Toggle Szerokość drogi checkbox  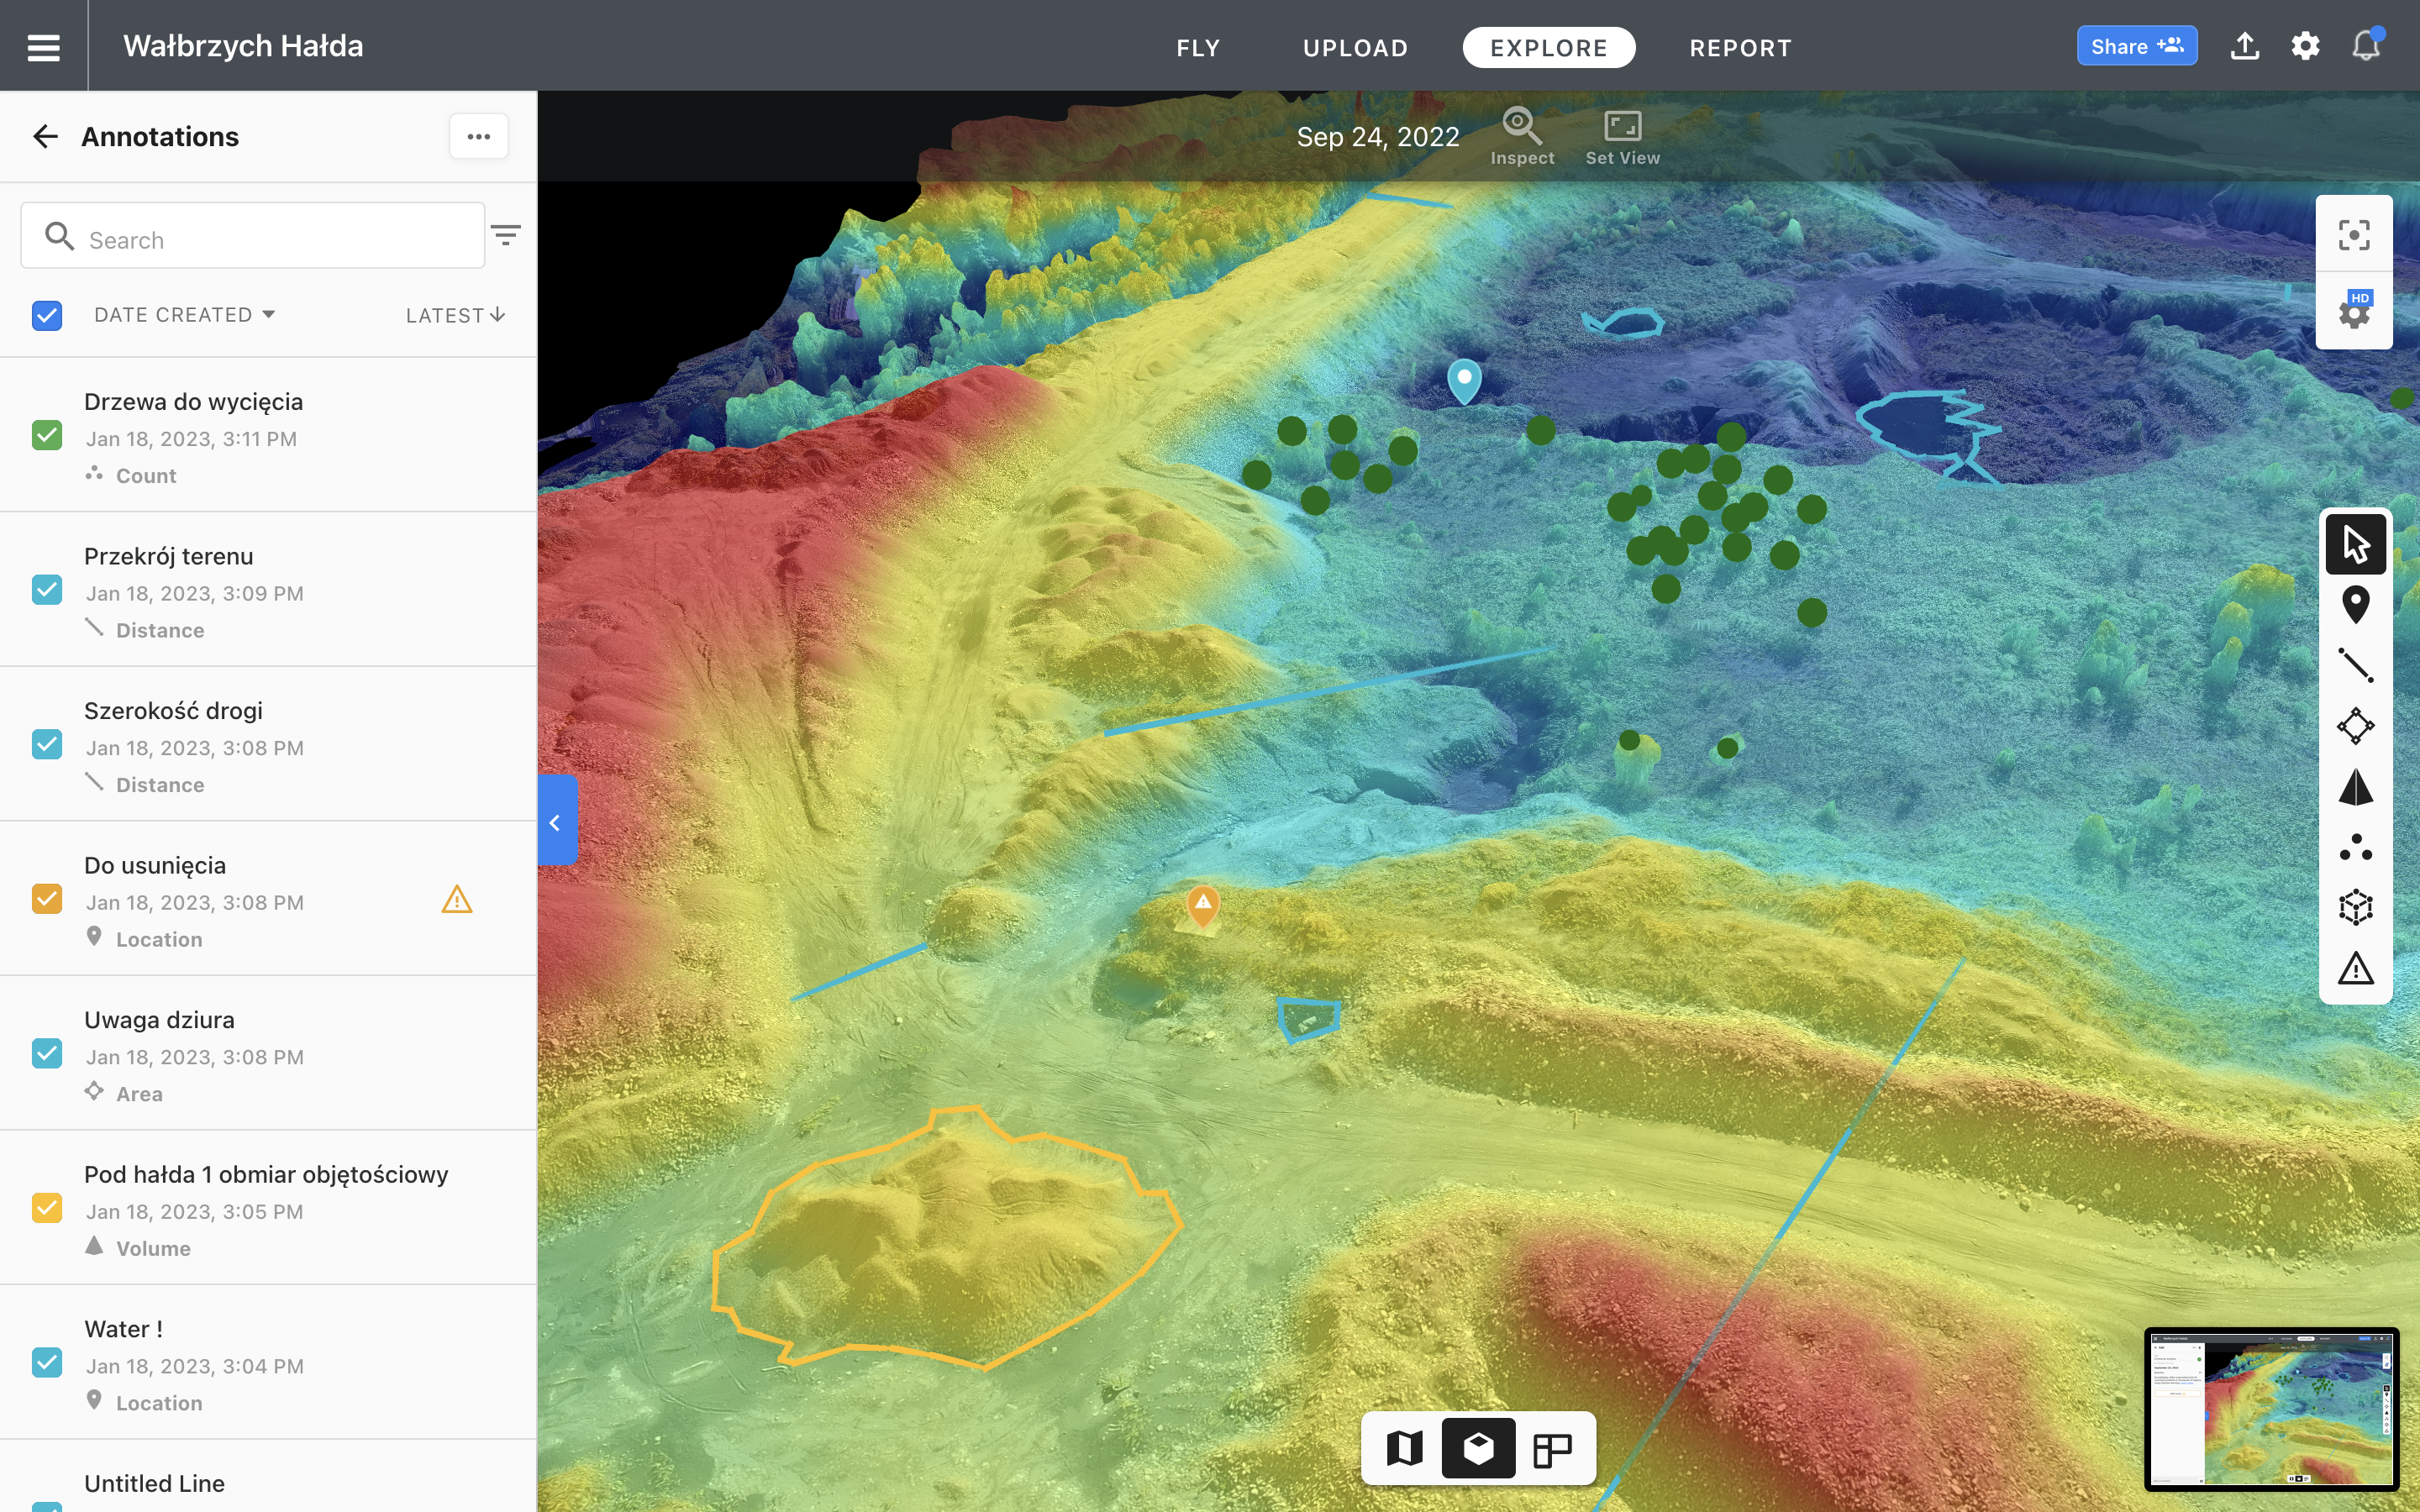(47, 745)
